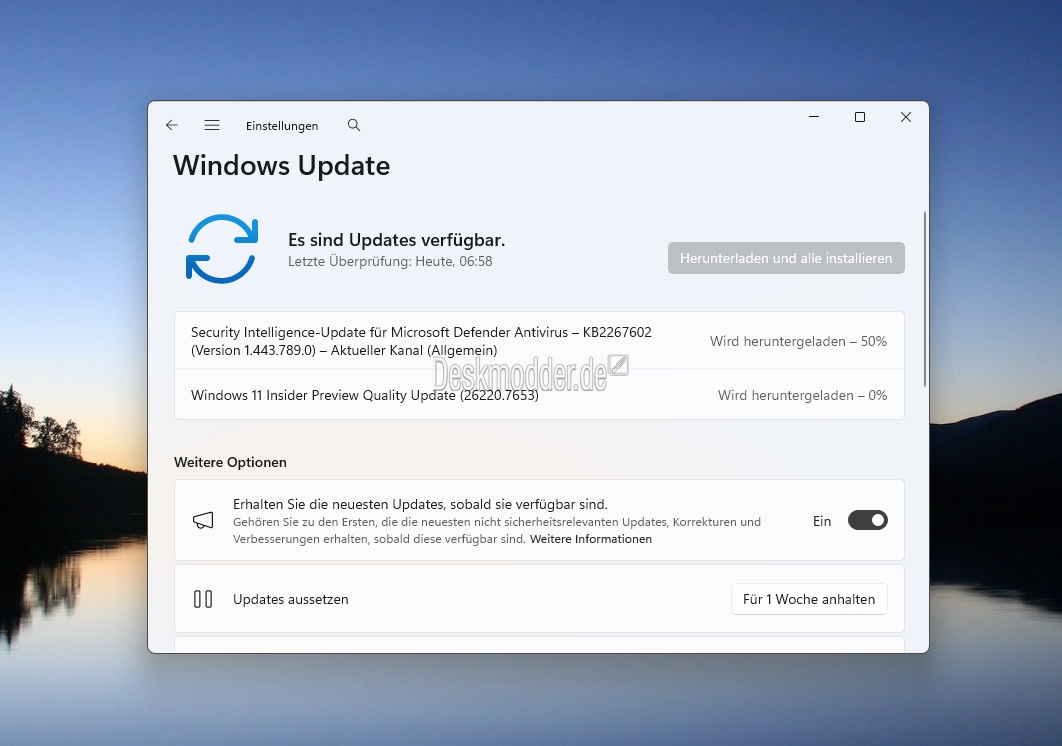Click the blue update sync icon
The width and height of the screenshot is (1062, 746).
coord(222,248)
